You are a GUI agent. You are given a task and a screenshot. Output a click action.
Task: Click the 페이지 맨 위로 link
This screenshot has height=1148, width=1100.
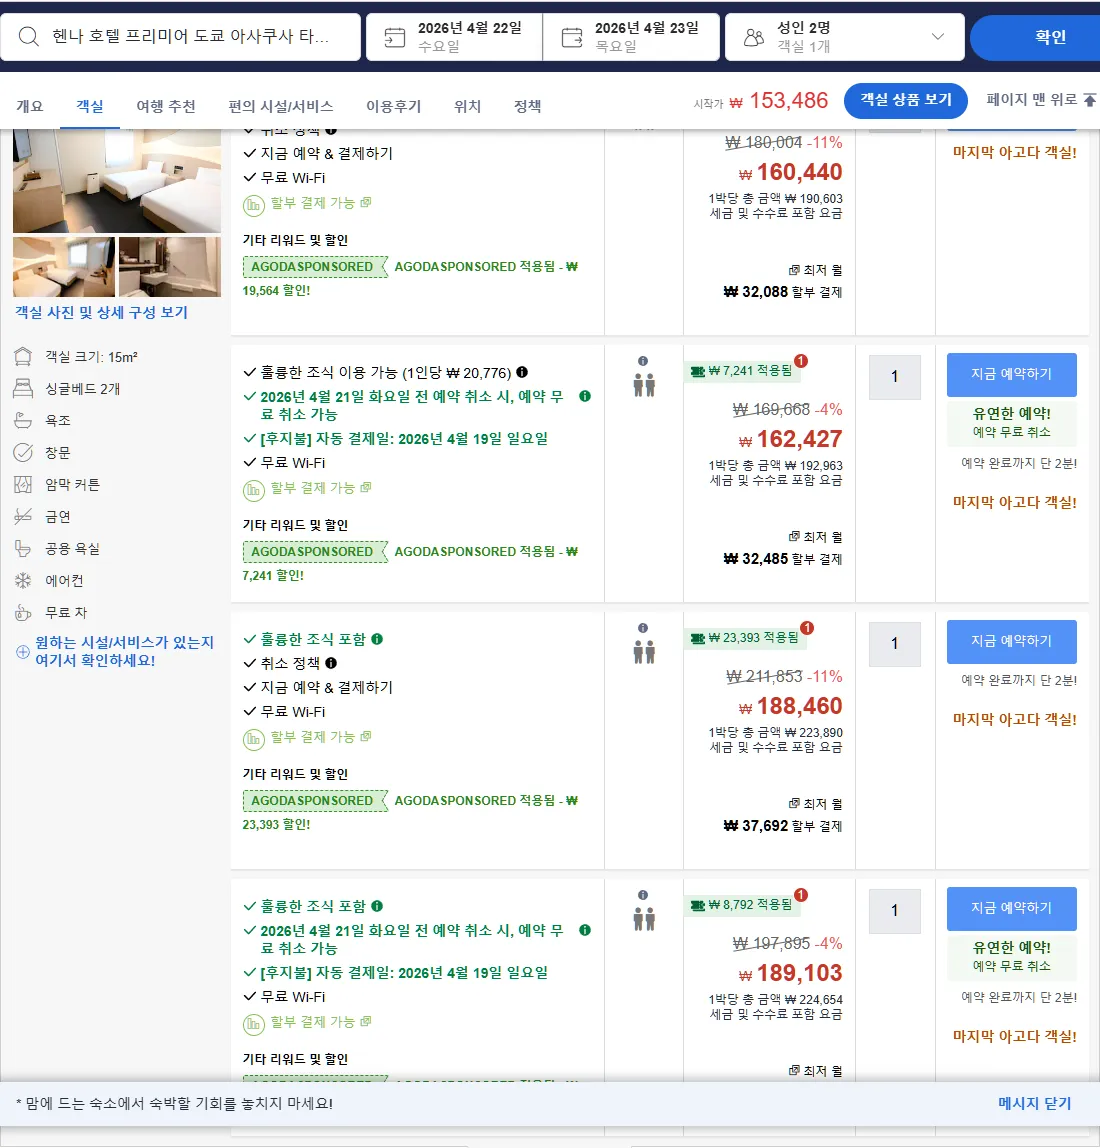click(x=1031, y=100)
